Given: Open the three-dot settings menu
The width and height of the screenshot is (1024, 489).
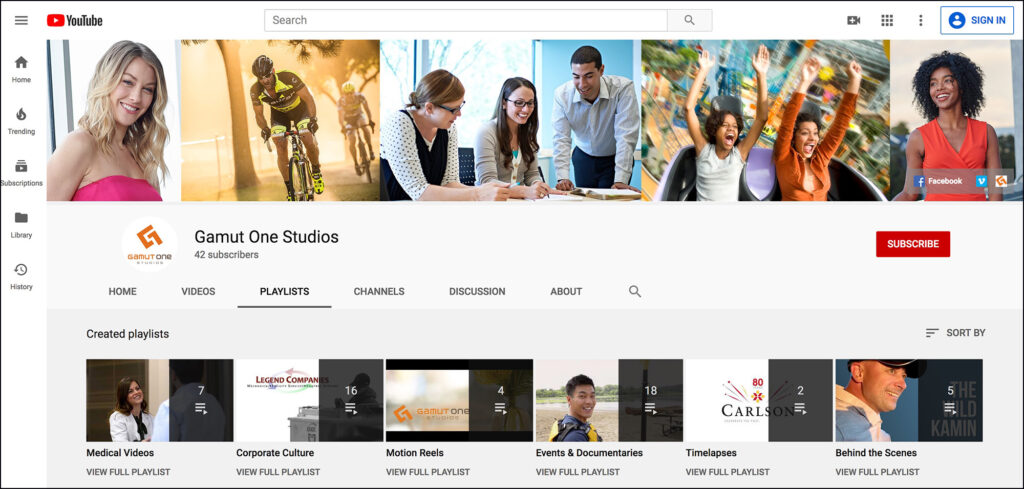Looking at the screenshot, I should coord(920,20).
